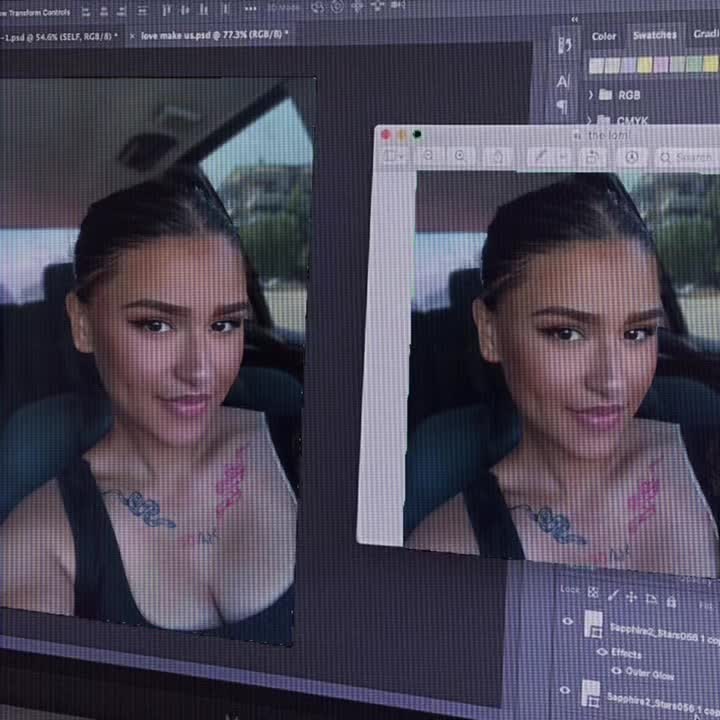Pick the bright green swatch in Swatches
Screen dimensions: 720x720
(x=694, y=64)
